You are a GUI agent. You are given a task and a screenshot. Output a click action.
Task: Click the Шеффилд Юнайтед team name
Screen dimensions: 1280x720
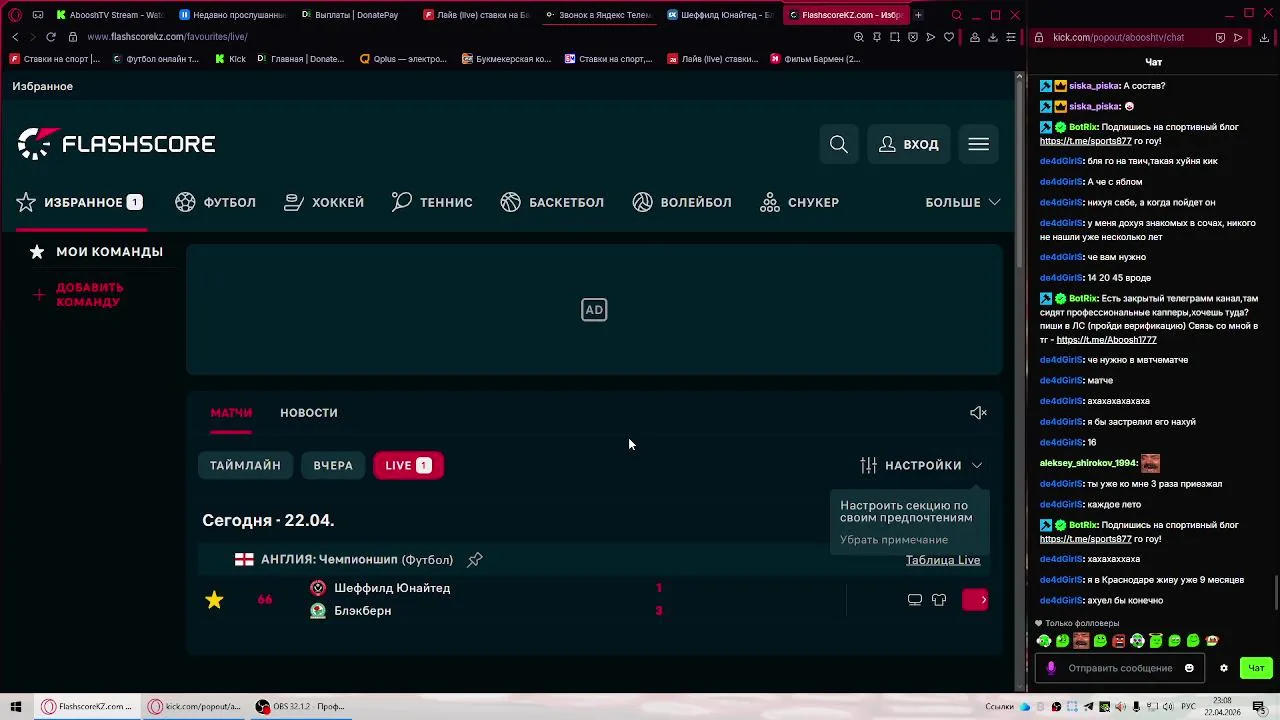[x=392, y=588]
